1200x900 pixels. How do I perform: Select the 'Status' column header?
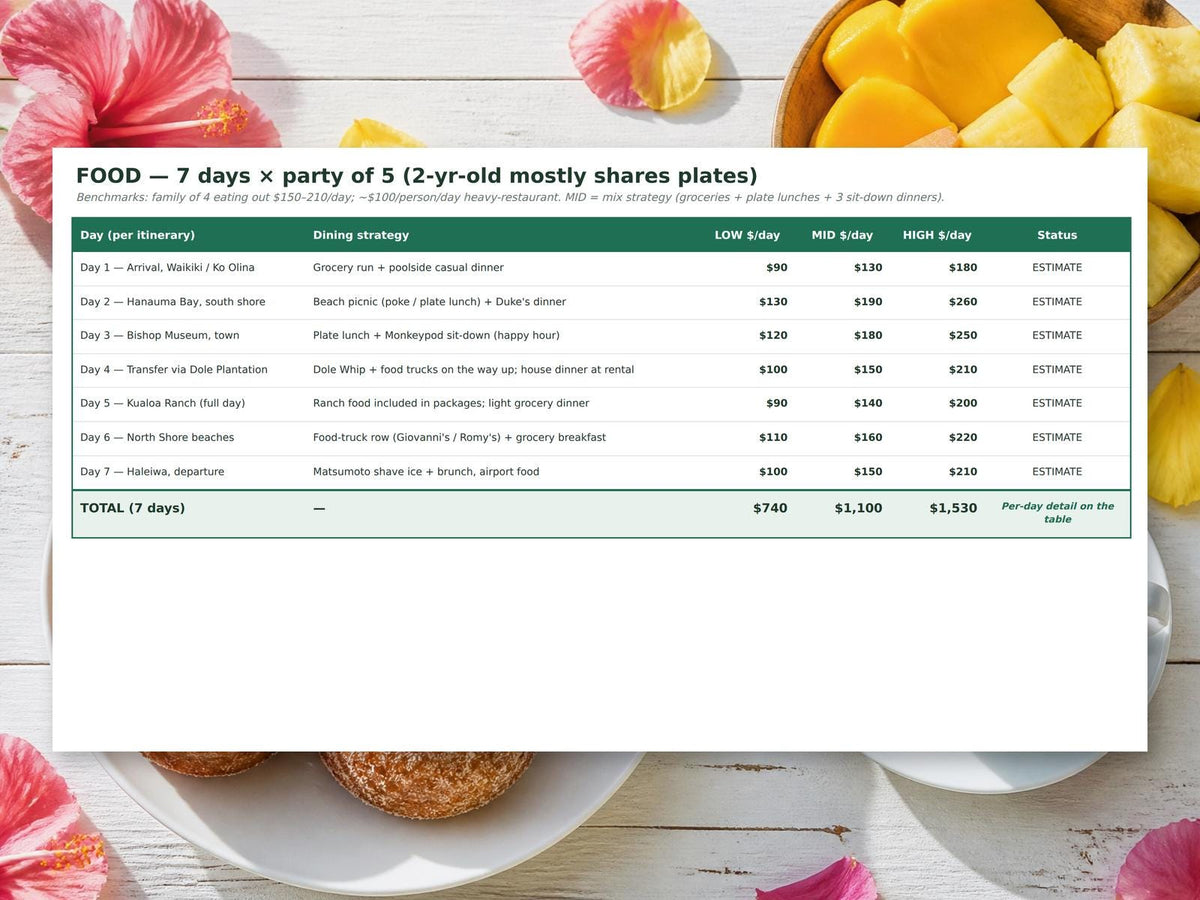[1057, 235]
